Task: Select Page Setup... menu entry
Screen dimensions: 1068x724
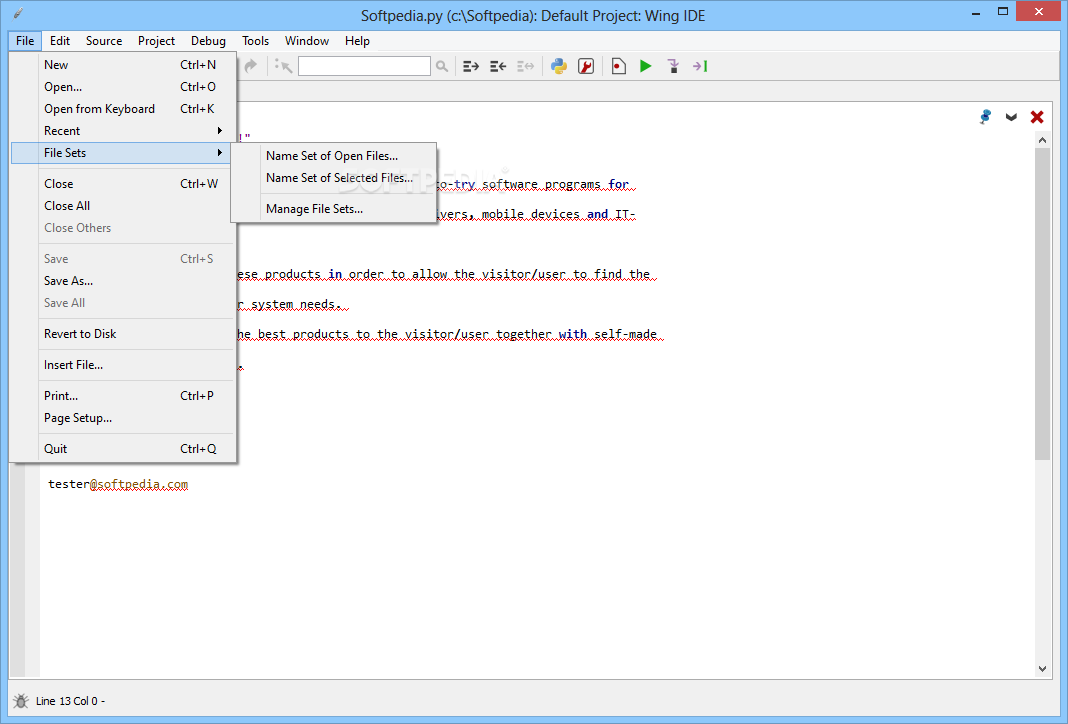Action: tap(123, 418)
